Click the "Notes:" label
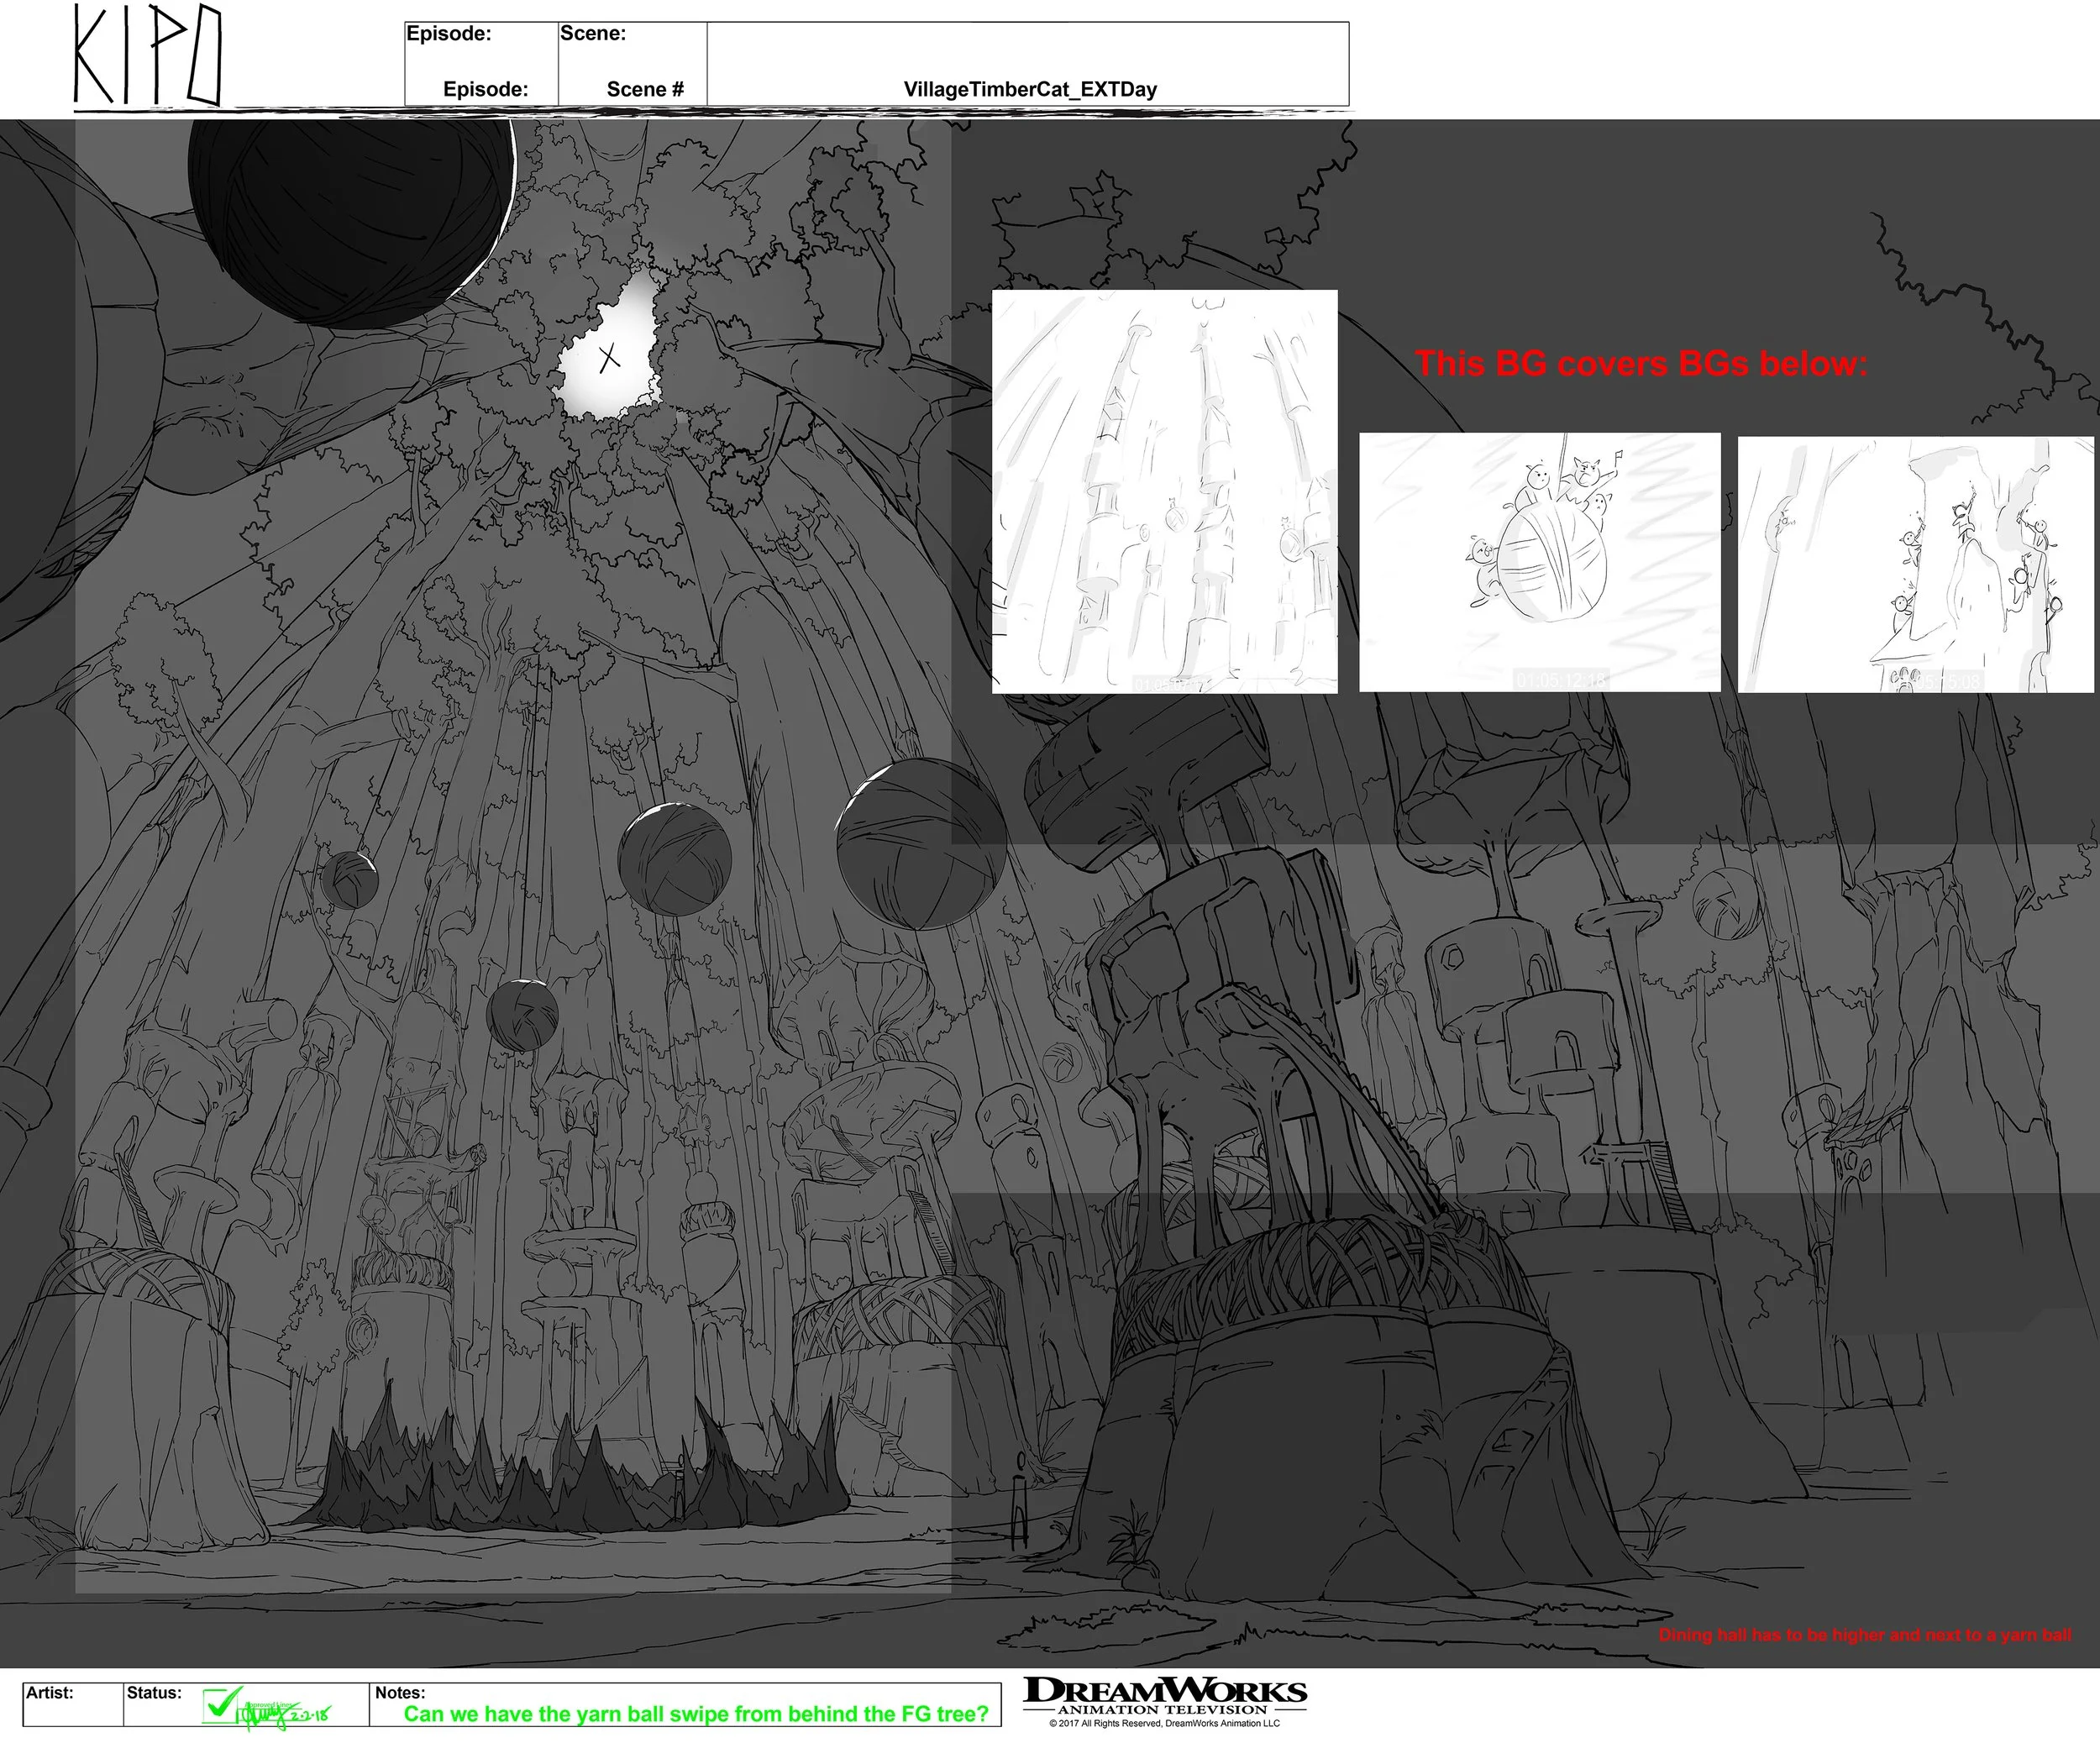This screenshot has height=1743, width=2100. (x=400, y=1693)
